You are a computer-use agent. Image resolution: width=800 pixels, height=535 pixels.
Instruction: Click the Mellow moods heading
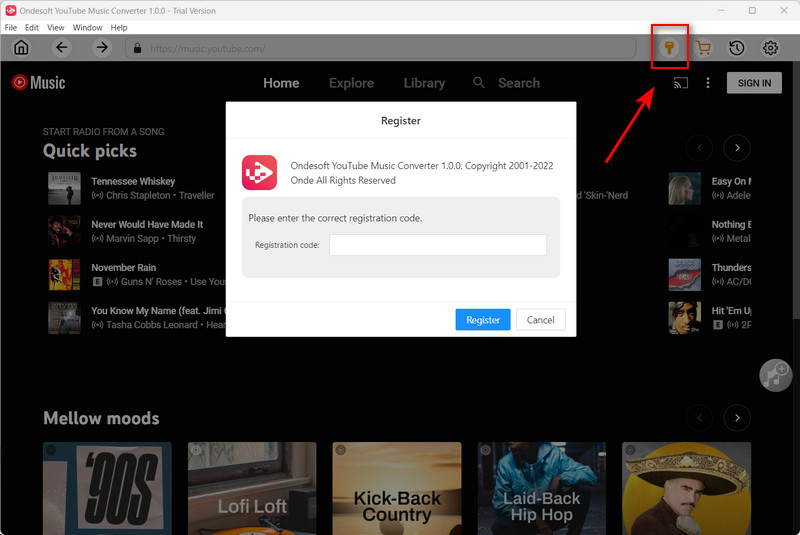point(102,418)
